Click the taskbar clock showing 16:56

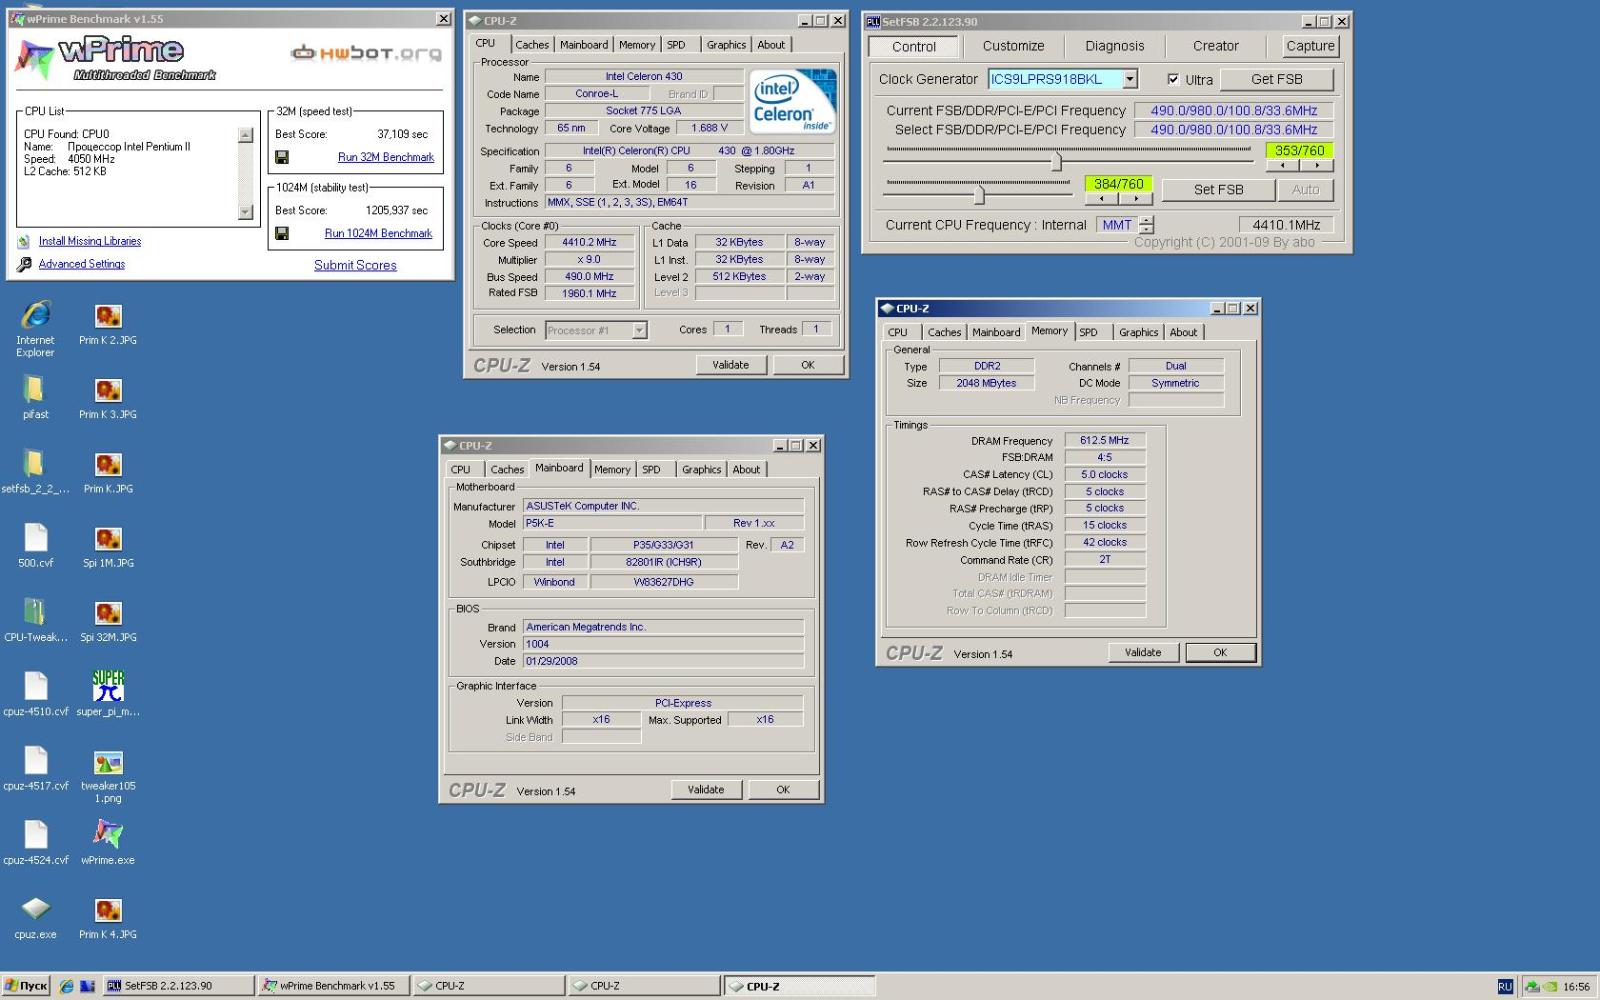[1576, 987]
